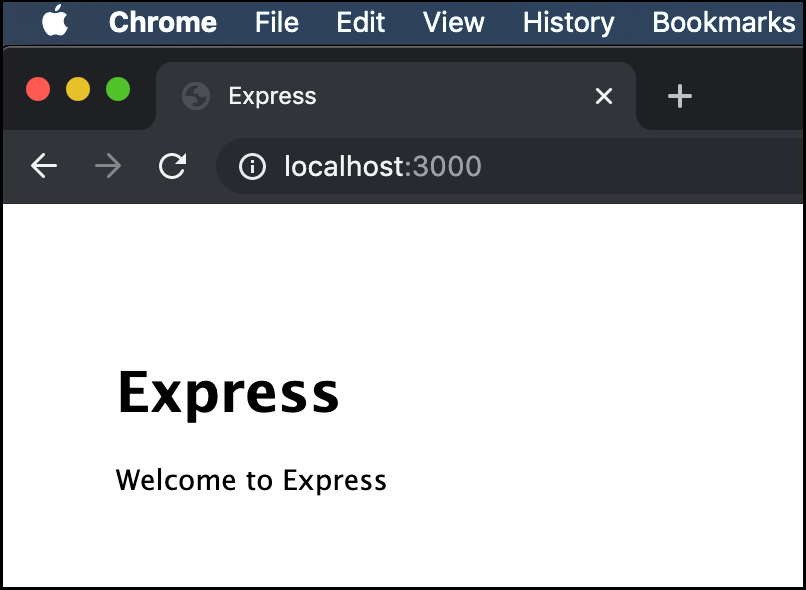Click the Express page heading
The height and width of the screenshot is (590, 806).
tap(228, 392)
